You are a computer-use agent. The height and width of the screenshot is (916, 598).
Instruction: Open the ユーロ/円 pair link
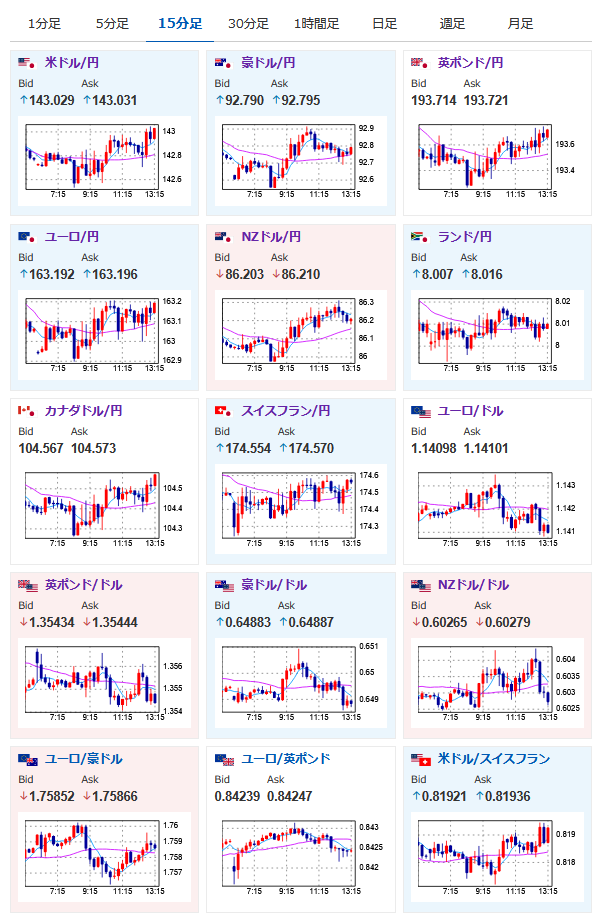click(x=72, y=237)
